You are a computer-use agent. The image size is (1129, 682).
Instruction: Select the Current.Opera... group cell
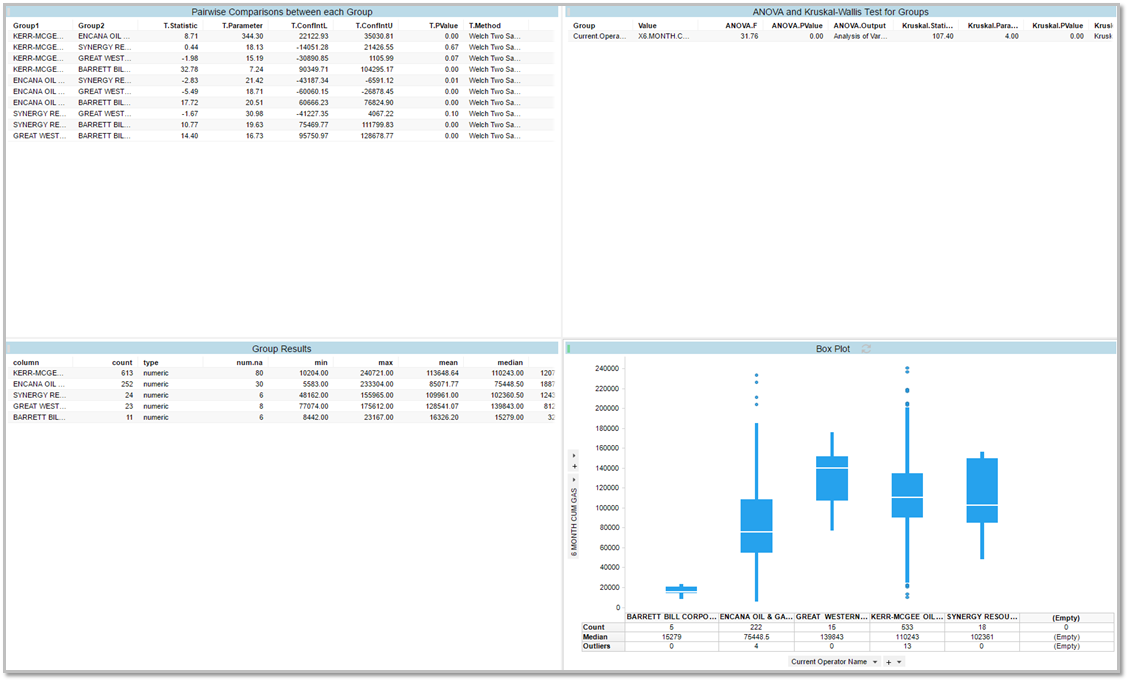(x=599, y=36)
